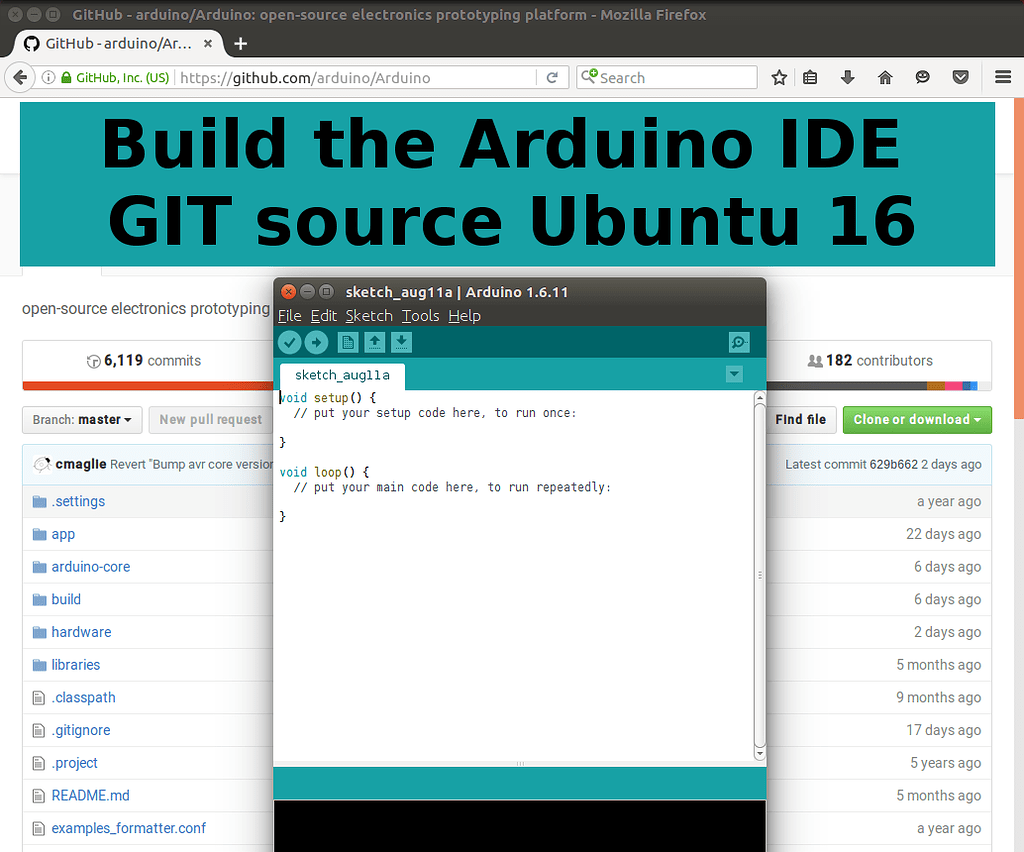Open Firefox downloads arrow icon
1024x852 pixels.
(x=848, y=78)
